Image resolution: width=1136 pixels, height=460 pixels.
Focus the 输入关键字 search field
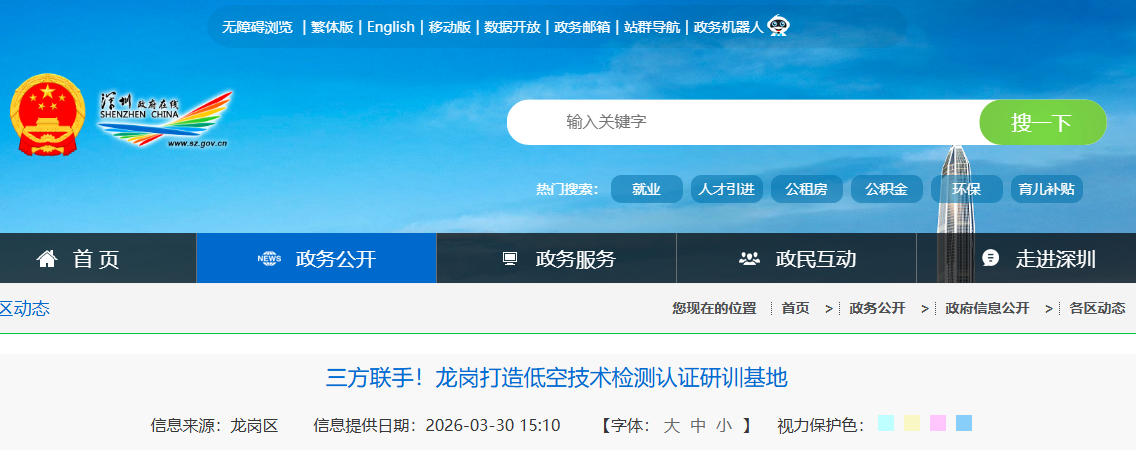pos(743,122)
